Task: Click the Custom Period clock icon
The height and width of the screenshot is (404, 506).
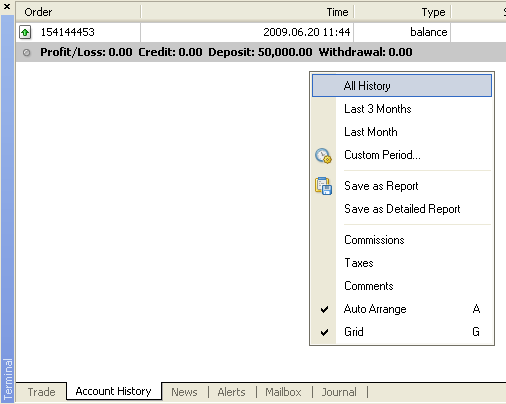Action: 323,156
